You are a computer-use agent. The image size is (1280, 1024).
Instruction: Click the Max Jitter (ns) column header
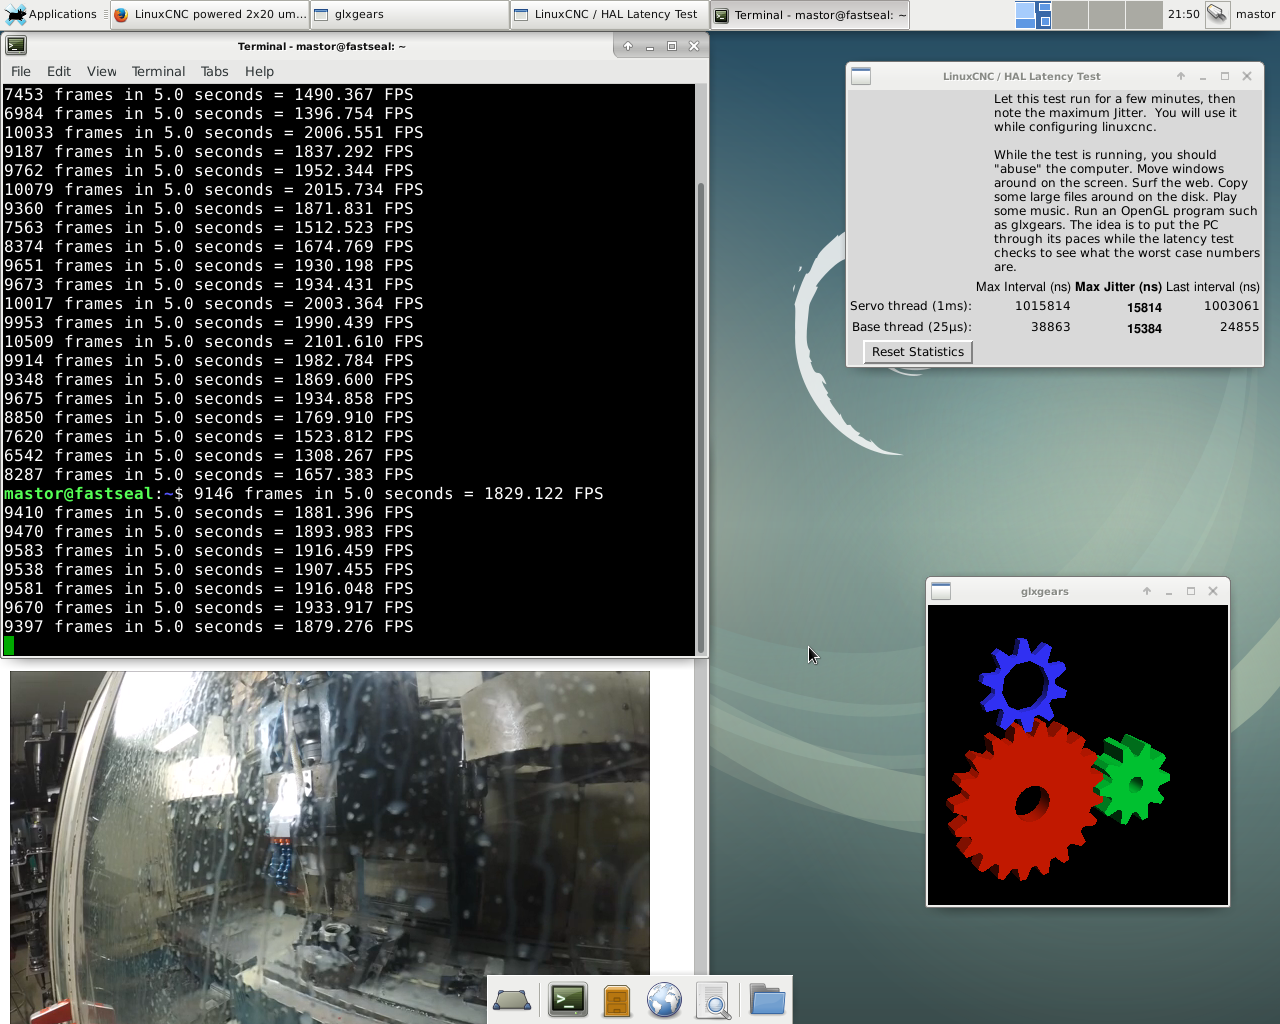tap(1118, 287)
